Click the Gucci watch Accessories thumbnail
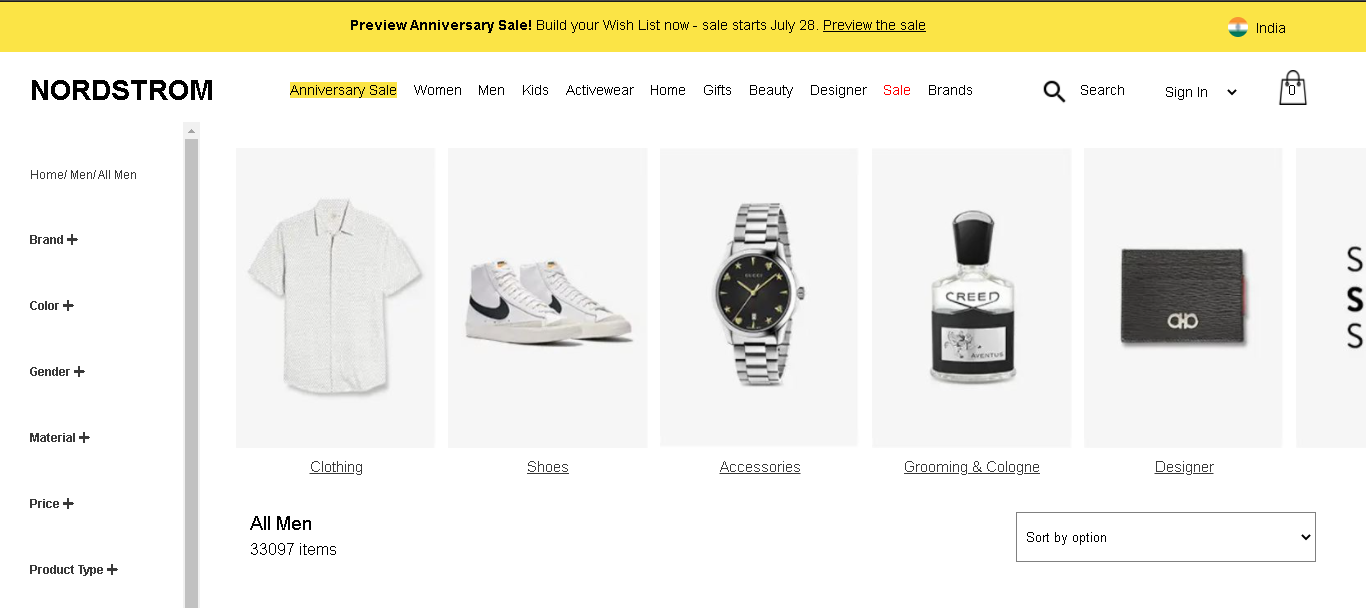Viewport: 1366px width, 608px height. pyautogui.click(x=759, y=297)
